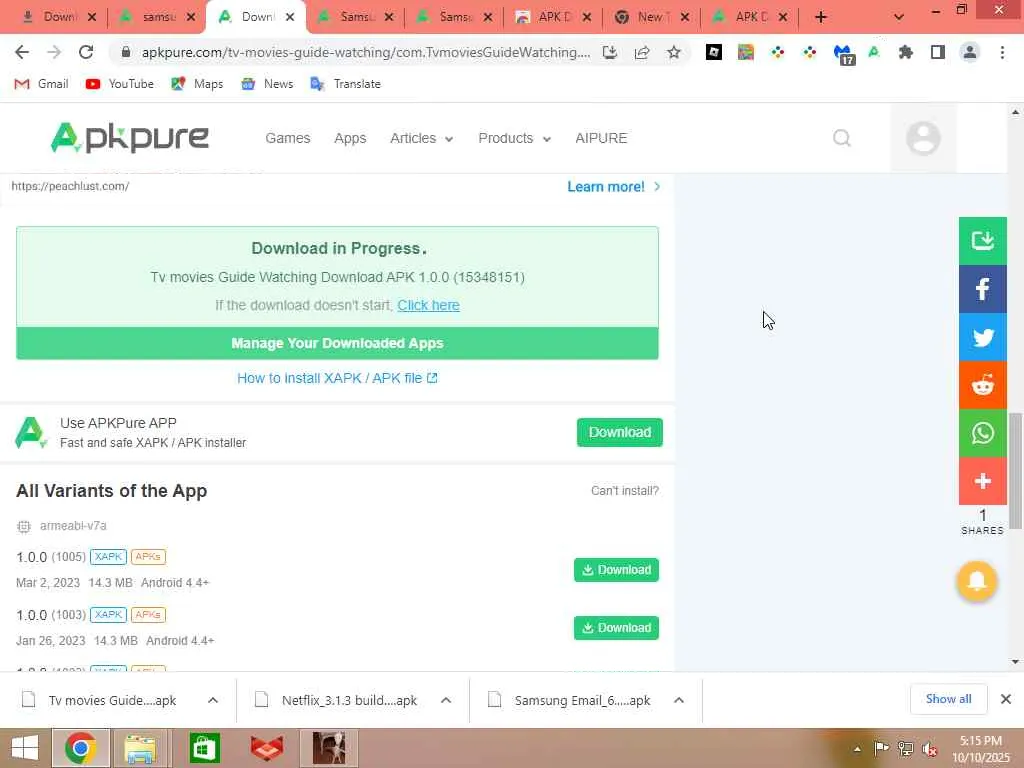Open the Store app from the taskbar
The width and height of the screenshot is (1024, 768).
coord(204,748)
